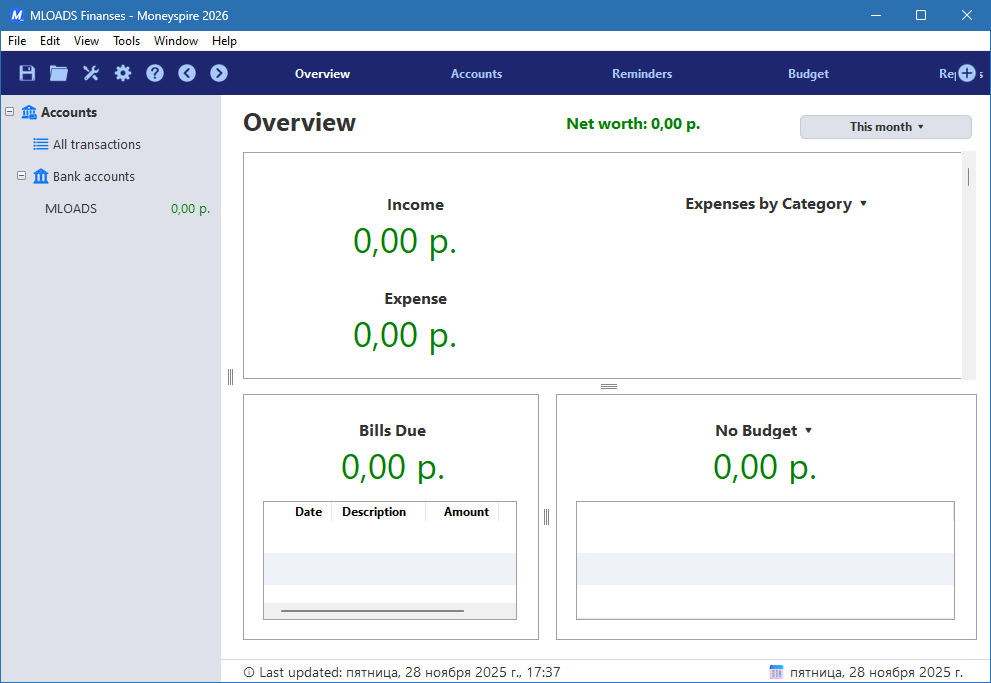Navigate forward with the right arrow icon
Screen dimensions: 991x683
click(218, 73)
